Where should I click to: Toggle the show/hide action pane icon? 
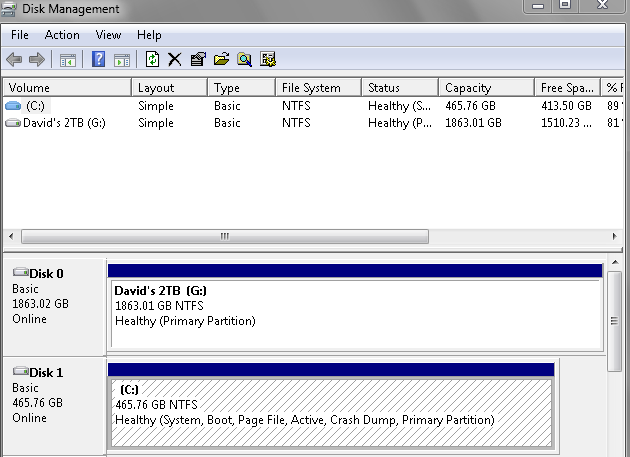[x=122, y=60]
